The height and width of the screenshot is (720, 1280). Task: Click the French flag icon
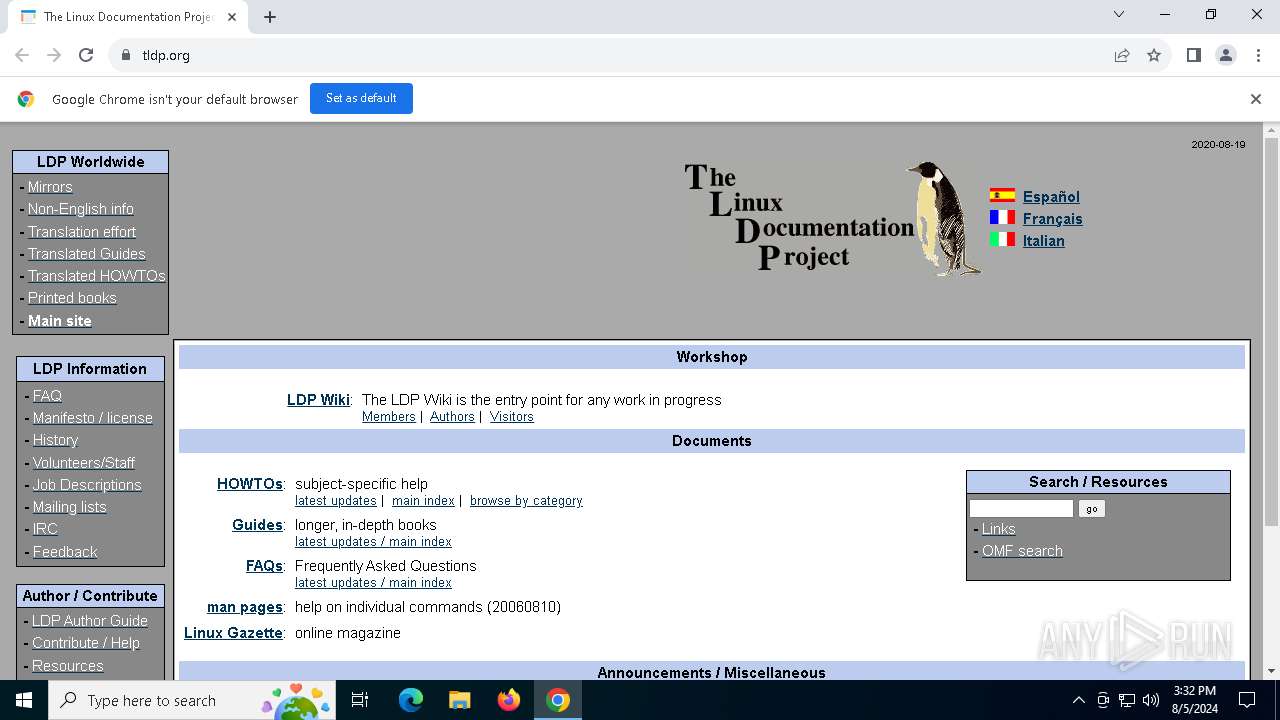(1002, 218)
